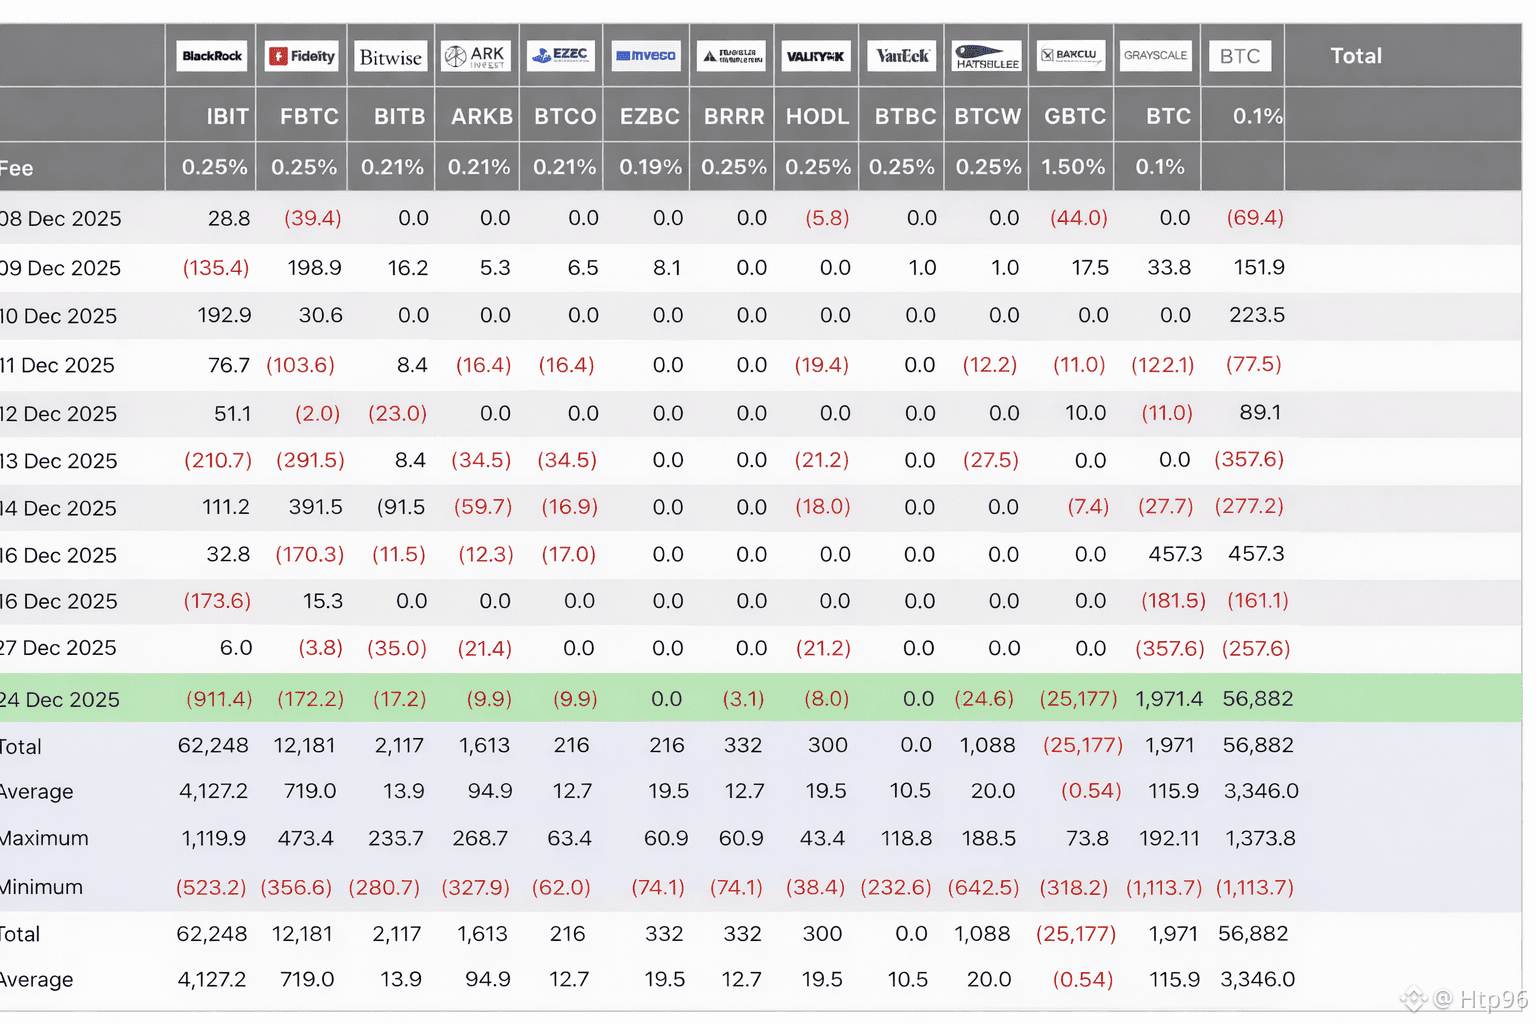Click the ARKB ticker header
The width and height of the screenshot is (1536, 1024).
tap(482, 116)
